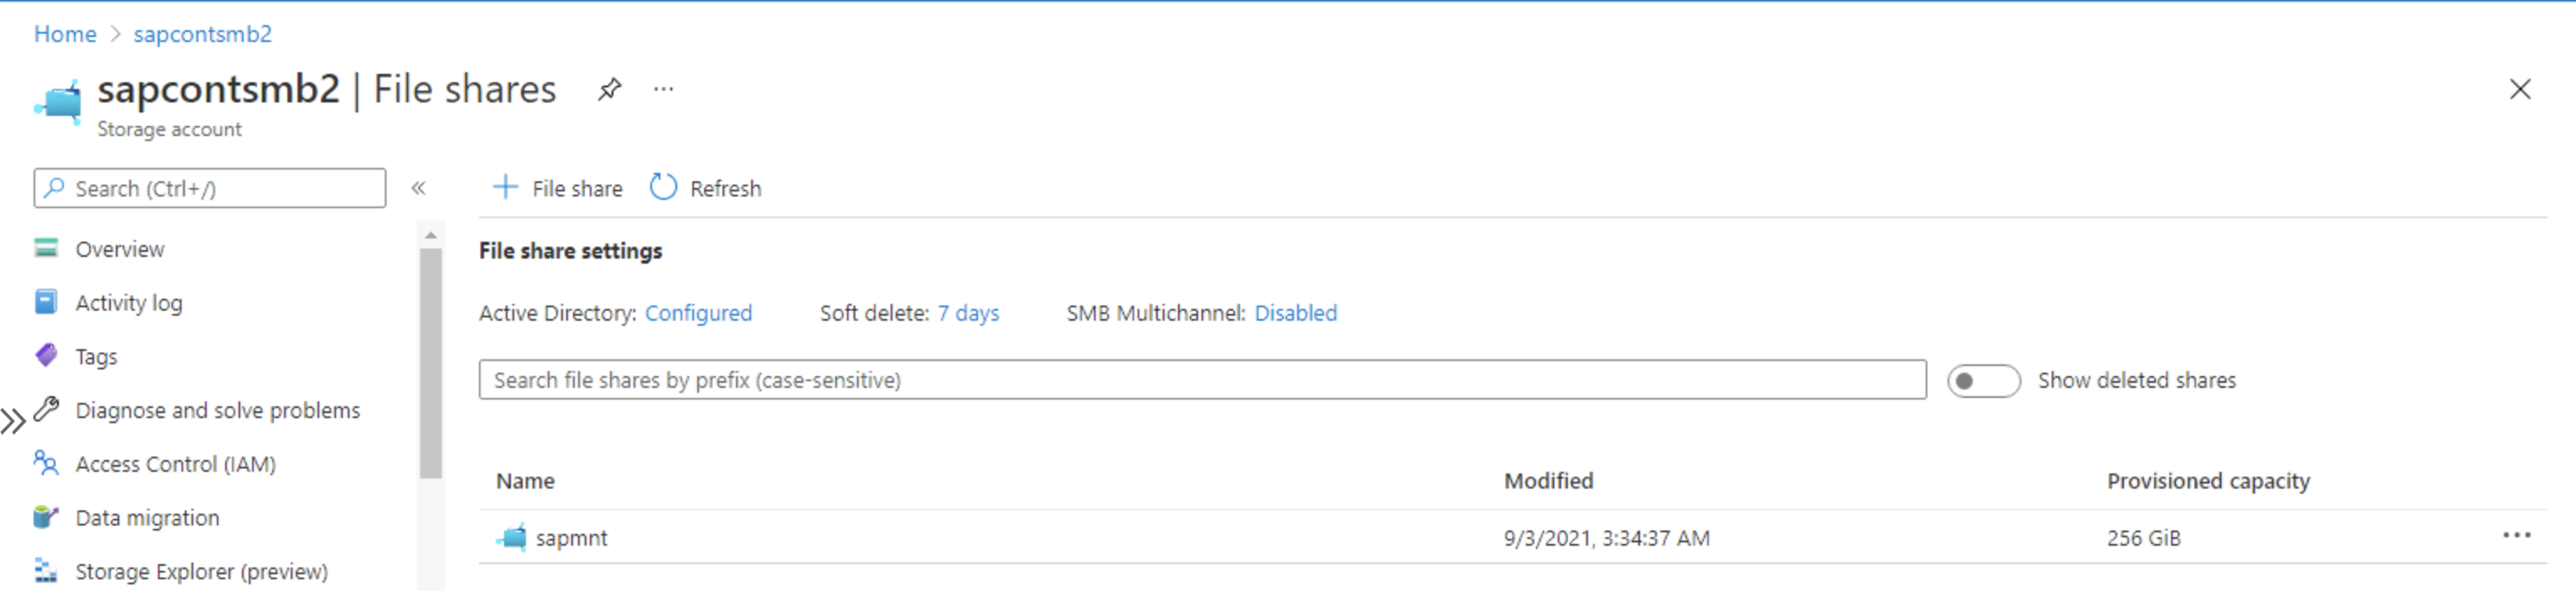Select the Tags sidebar icon
Image resolution: width=2576 pixels, height=591 pixels.
coord(46,356)
